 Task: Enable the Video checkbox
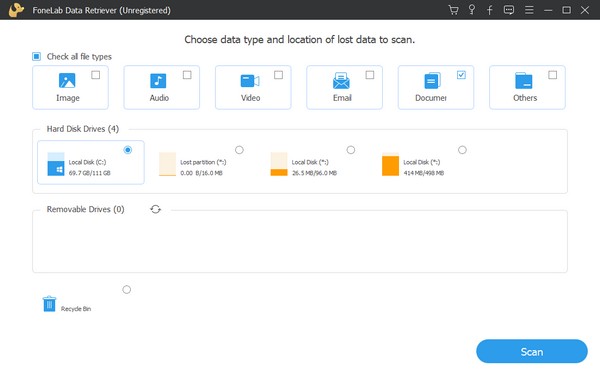279,75
